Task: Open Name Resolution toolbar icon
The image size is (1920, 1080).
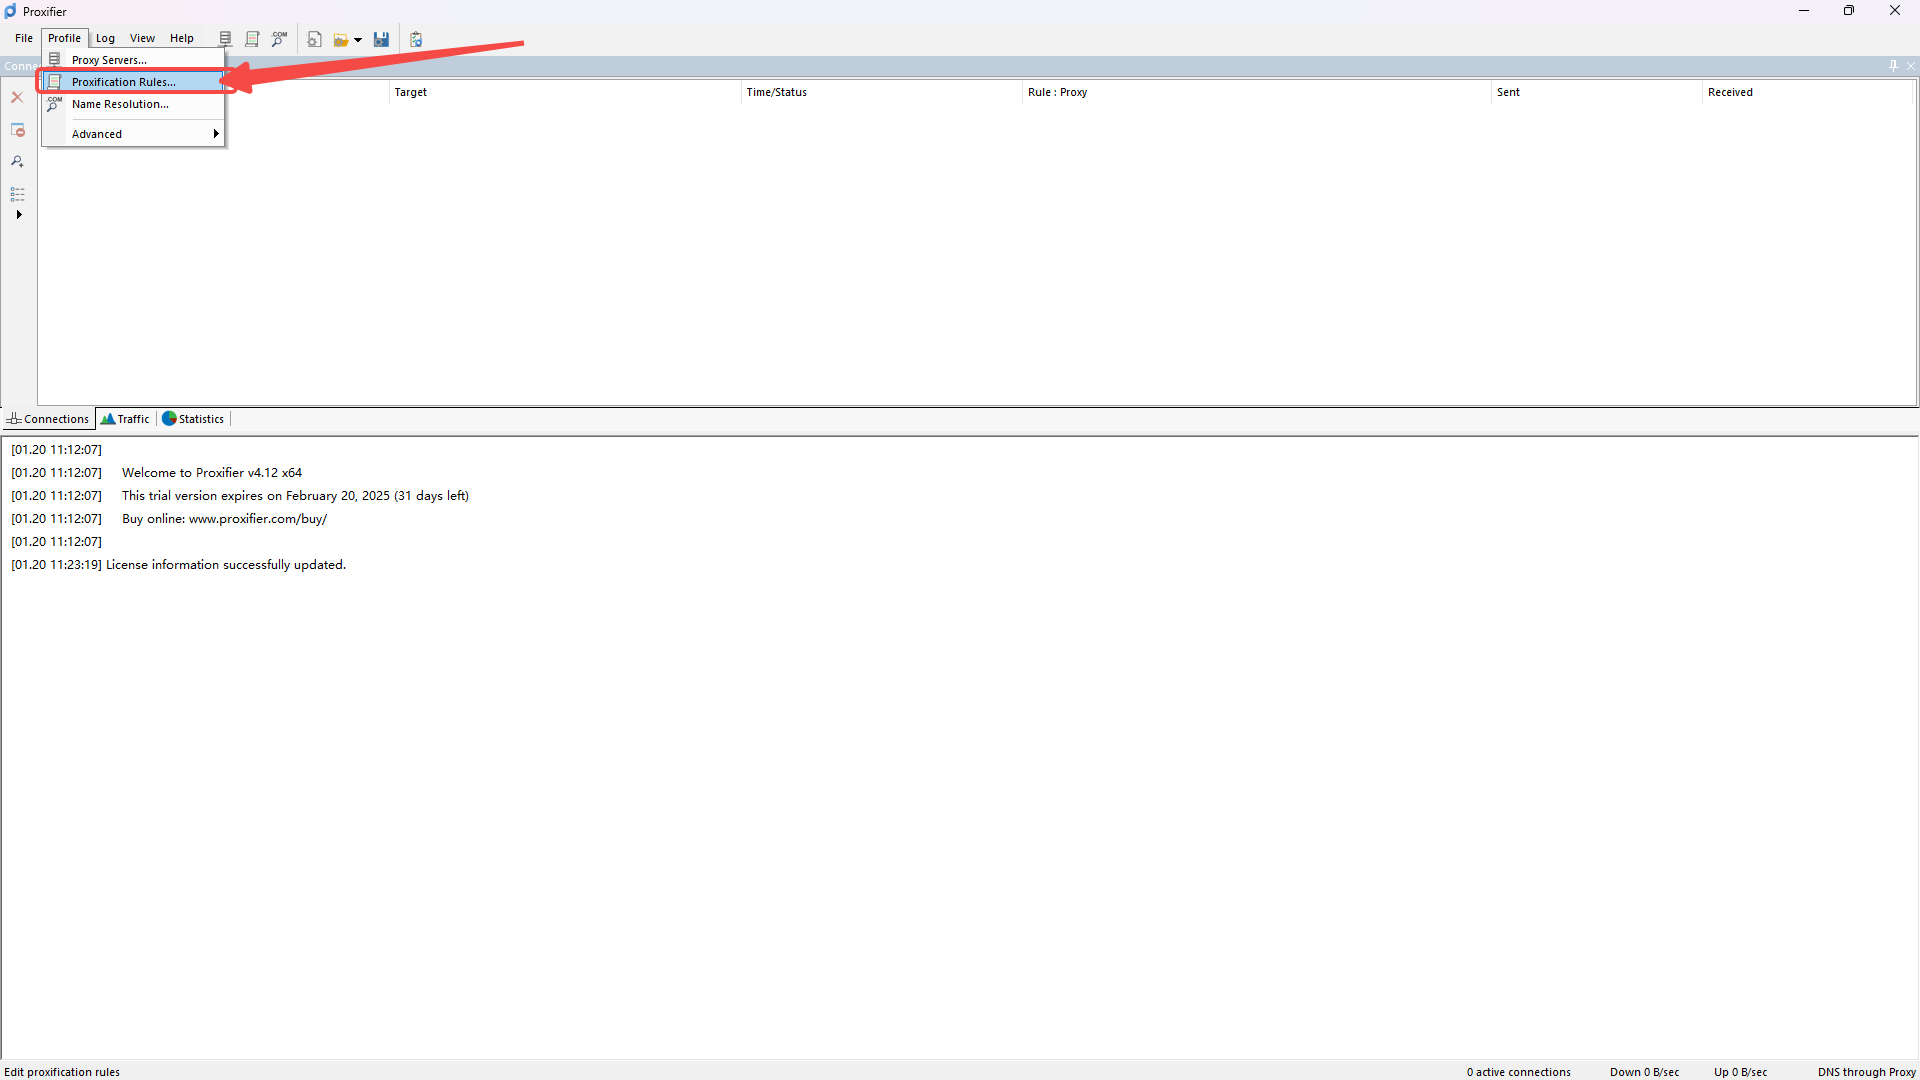Action: click(x=279, y=39)
